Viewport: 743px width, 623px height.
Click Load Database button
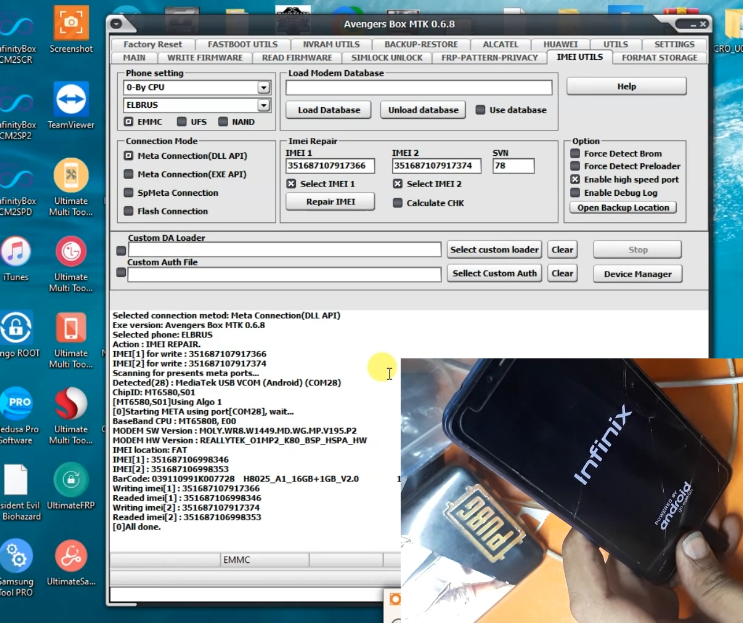tap(329, 110)
